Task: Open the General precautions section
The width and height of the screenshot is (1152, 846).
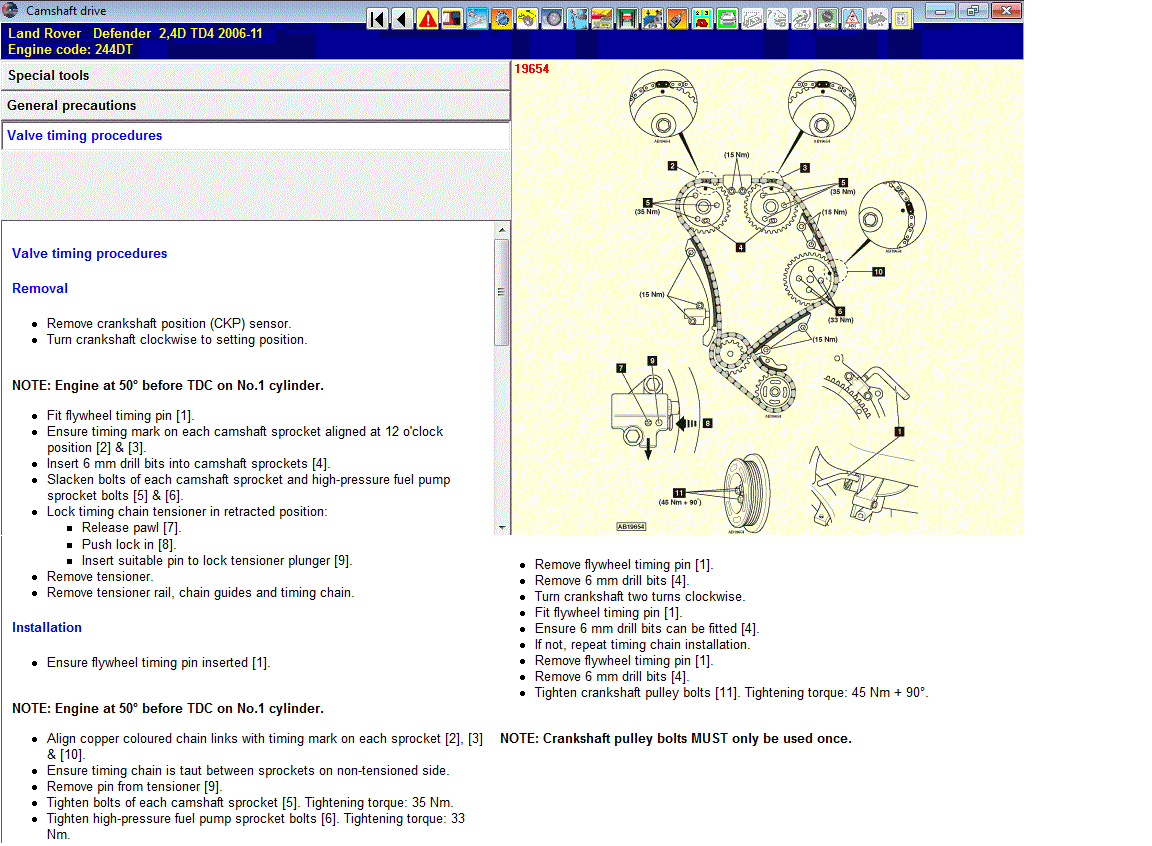Action: (x=256, y=106)
